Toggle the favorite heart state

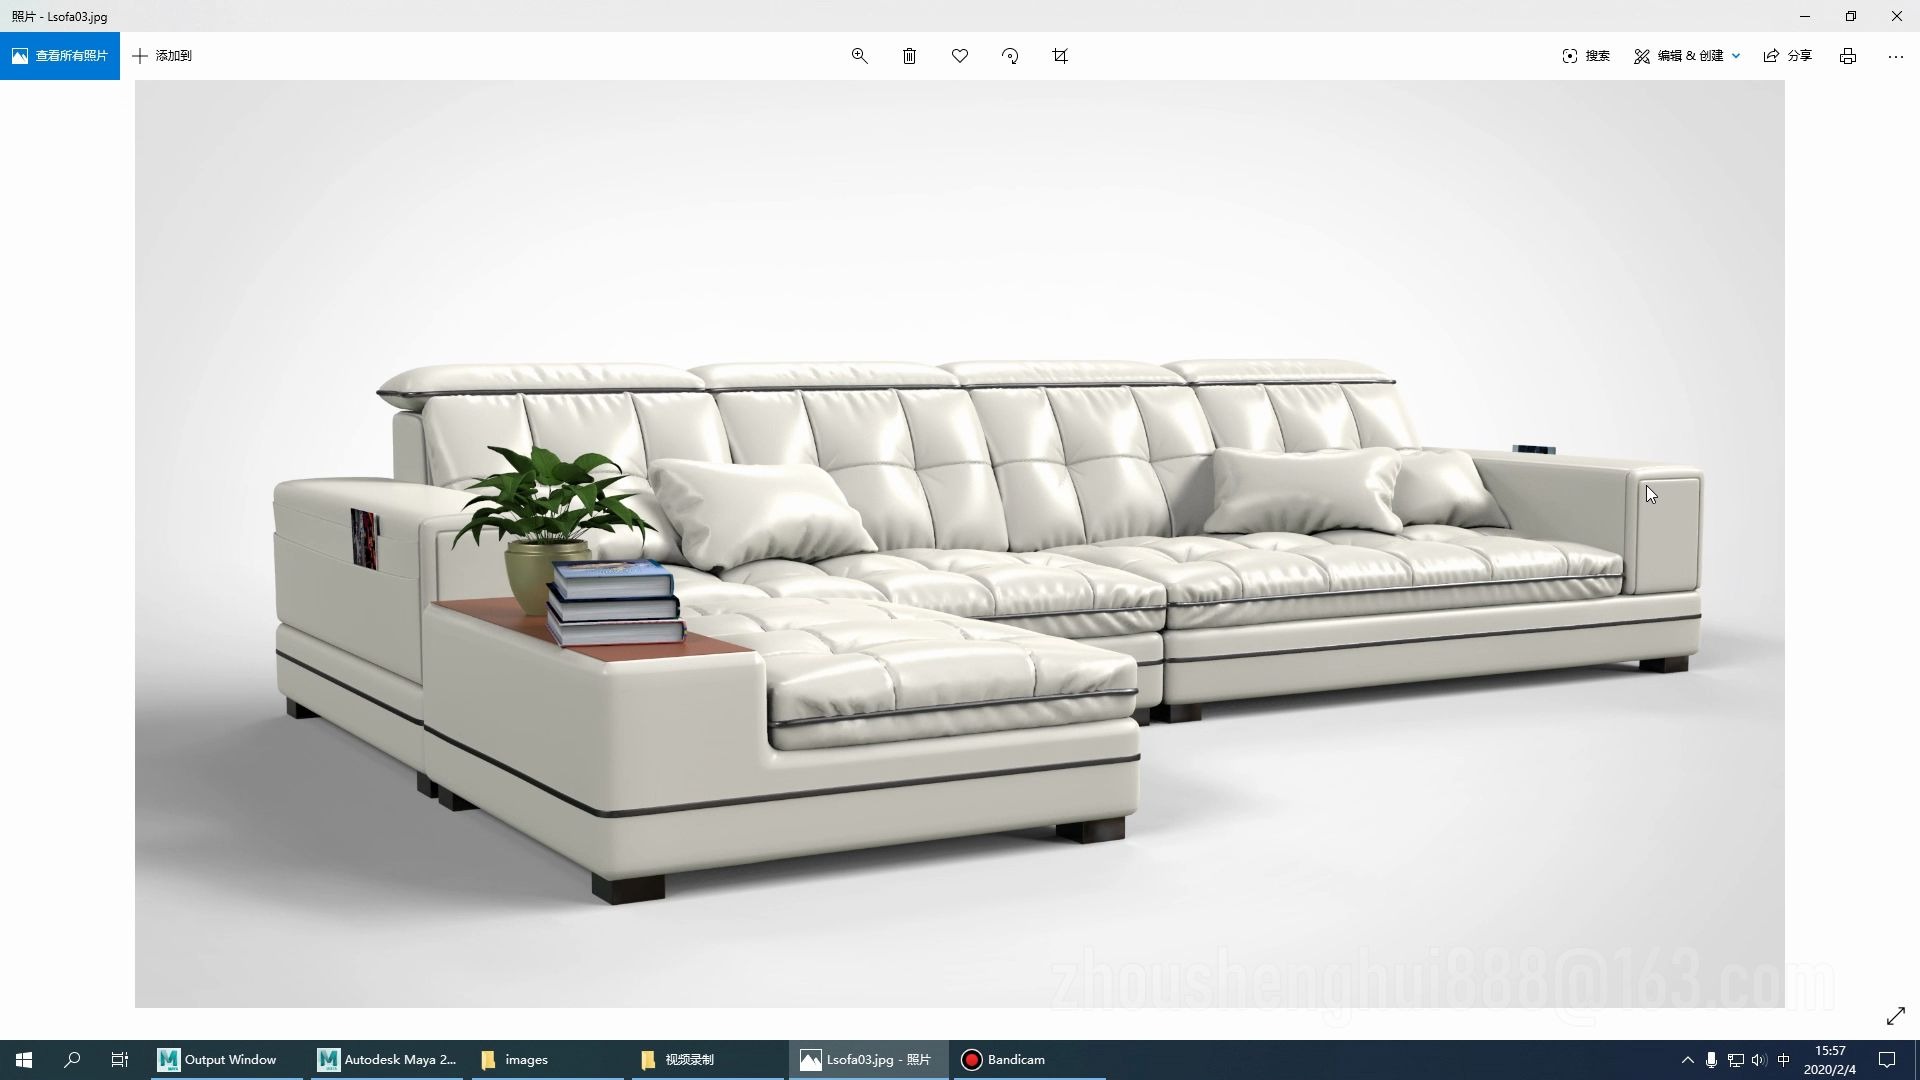(960, 55)
